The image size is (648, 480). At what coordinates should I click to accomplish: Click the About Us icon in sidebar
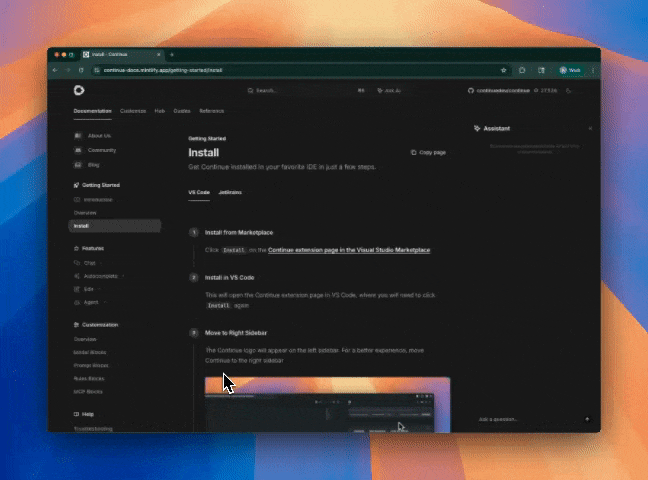[78, 136]
